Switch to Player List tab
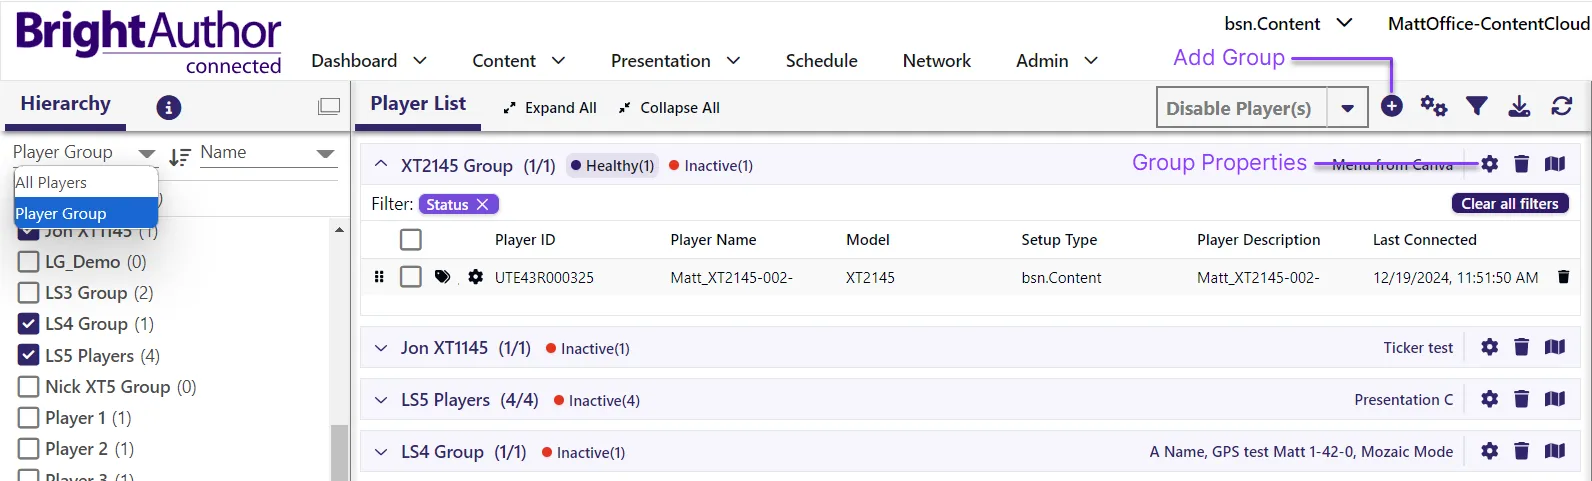 pyautogui.click(x=418, y=104)
